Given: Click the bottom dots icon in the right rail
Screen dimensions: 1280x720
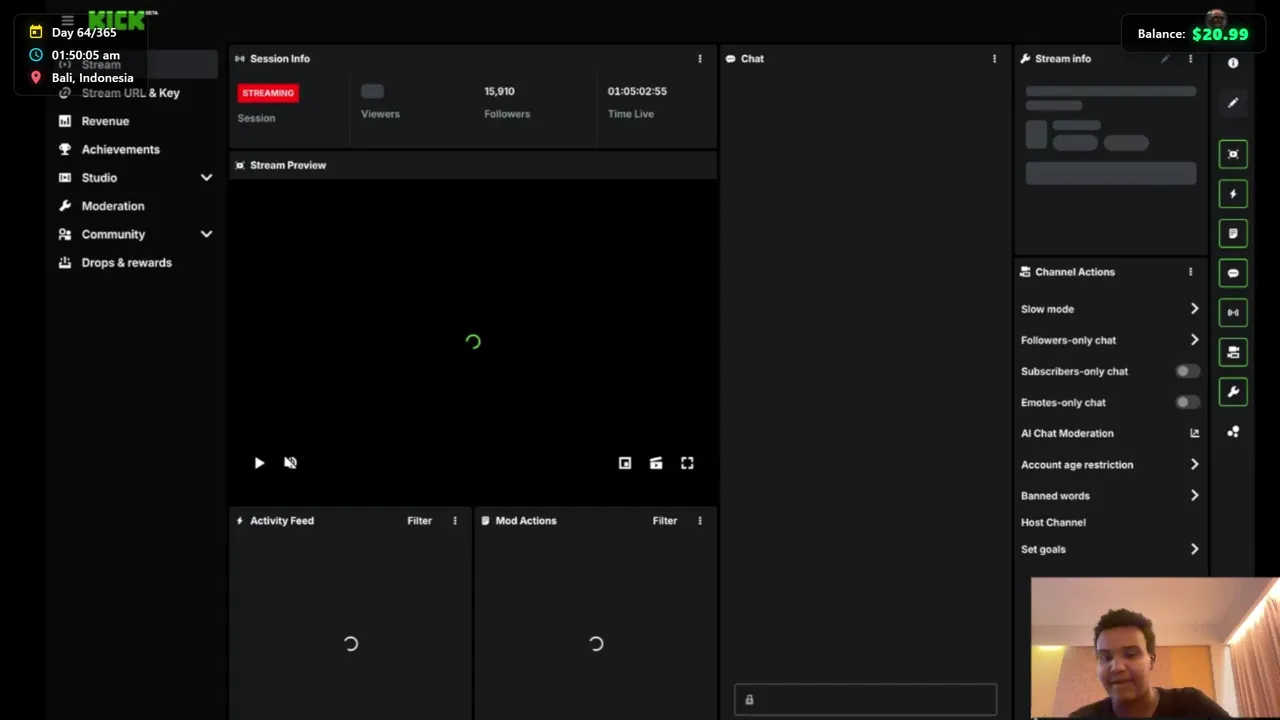Looking at the screenshot, I should pos(1233,432).
